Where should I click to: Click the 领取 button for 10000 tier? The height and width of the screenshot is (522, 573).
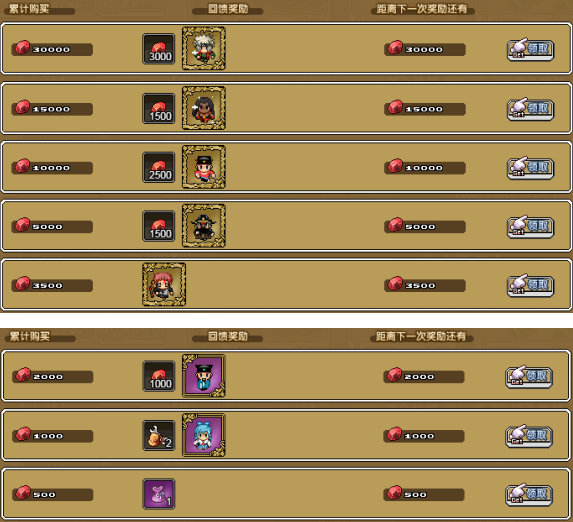pyautogui.click(x=531, y=167)
